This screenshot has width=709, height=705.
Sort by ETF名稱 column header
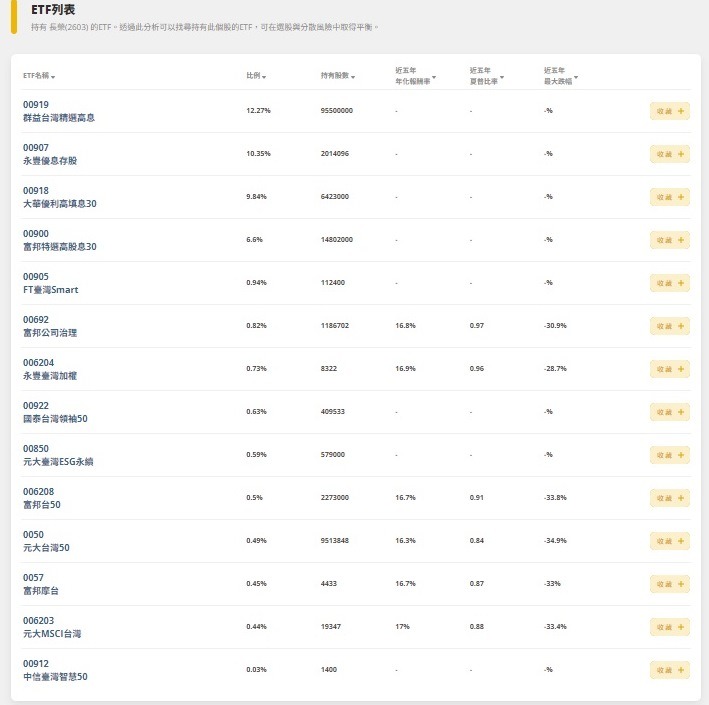pos(39,76)
